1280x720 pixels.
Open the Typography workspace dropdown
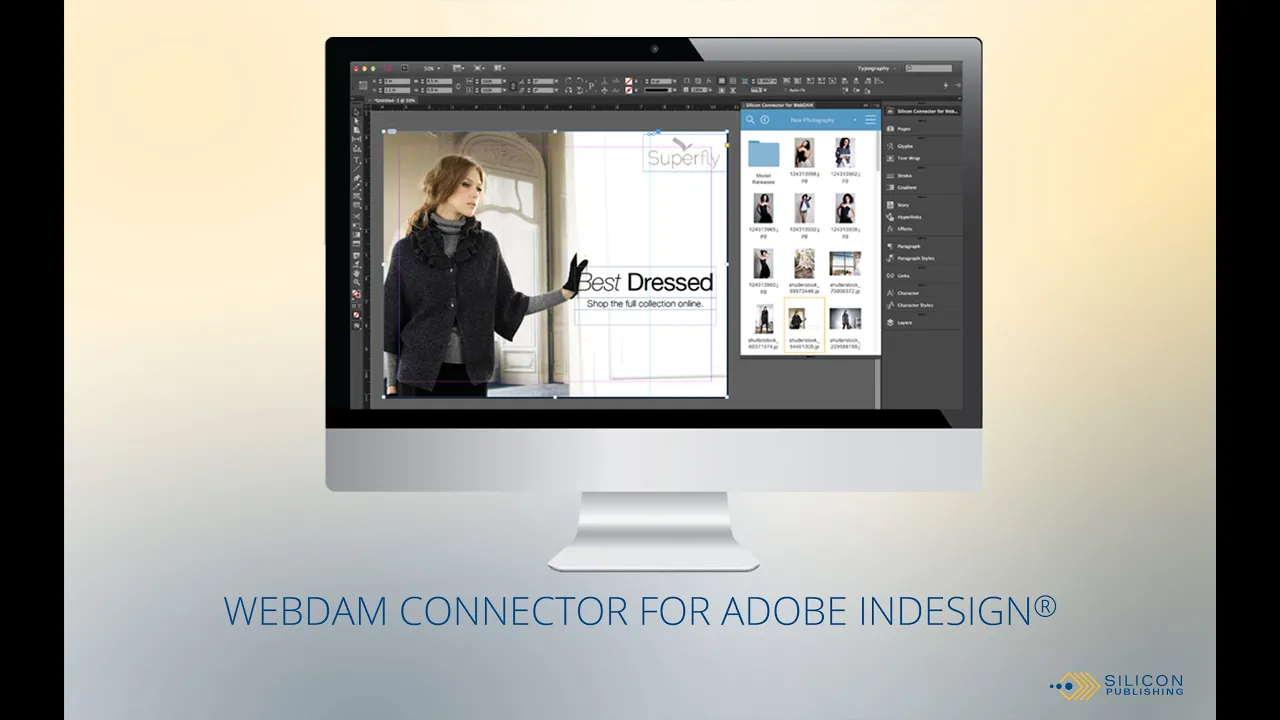click(877, 68)
